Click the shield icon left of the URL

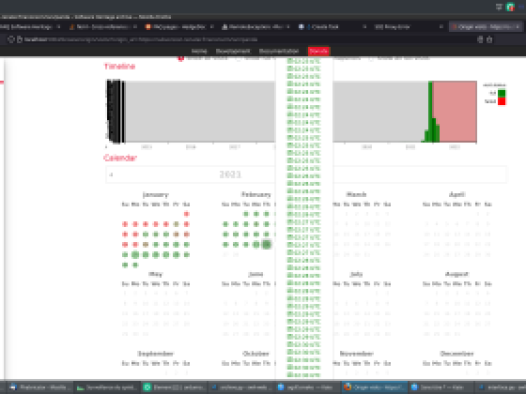click(11, 40)
